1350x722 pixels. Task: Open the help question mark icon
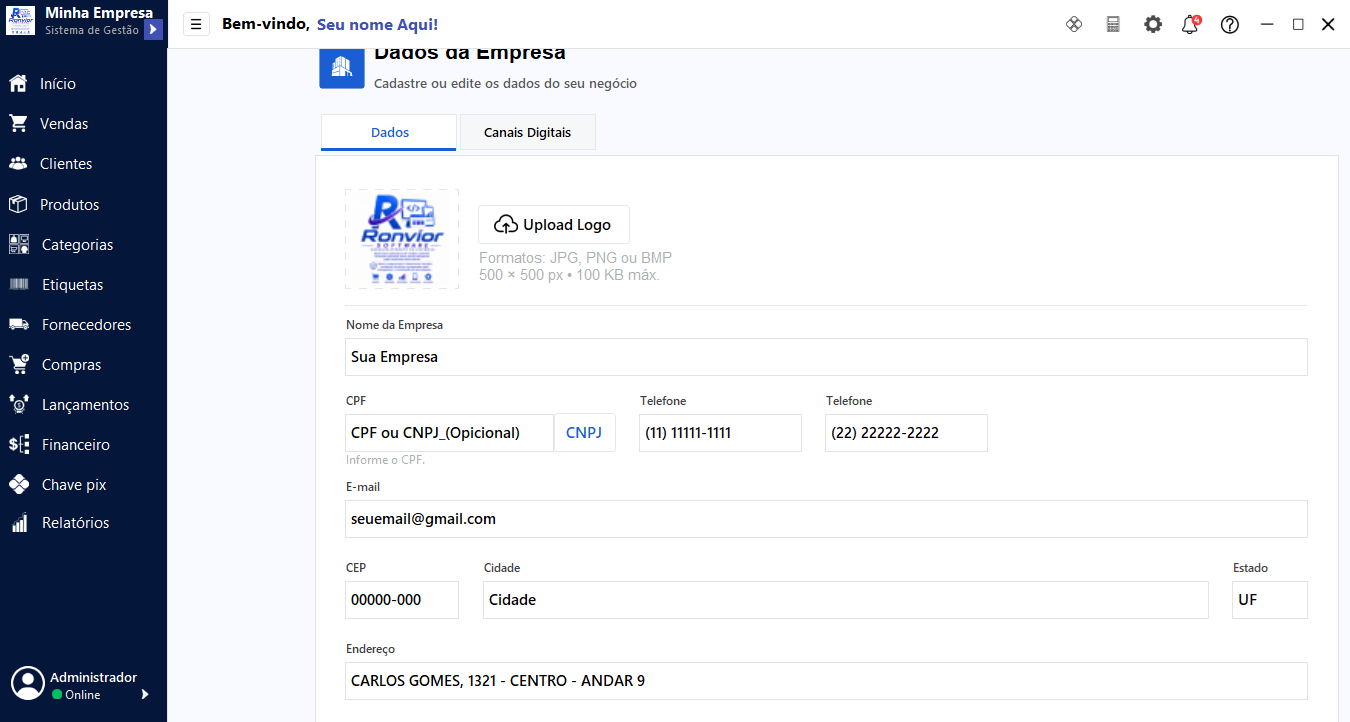[x=1230, y=25]
